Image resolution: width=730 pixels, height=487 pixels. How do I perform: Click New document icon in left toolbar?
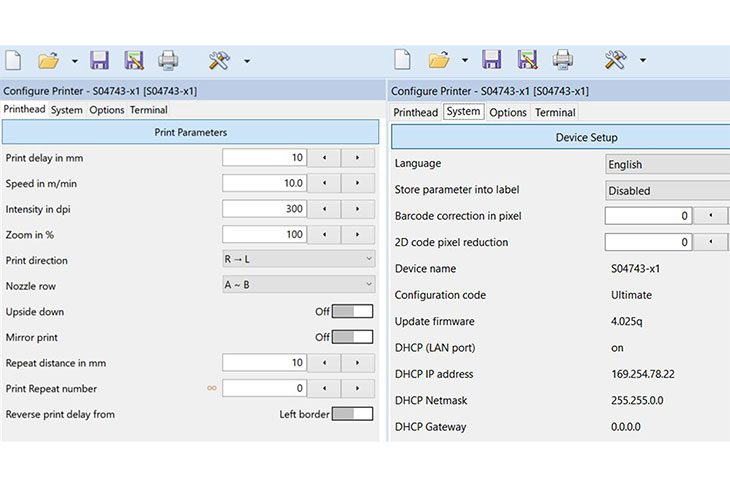coord(14,61)
